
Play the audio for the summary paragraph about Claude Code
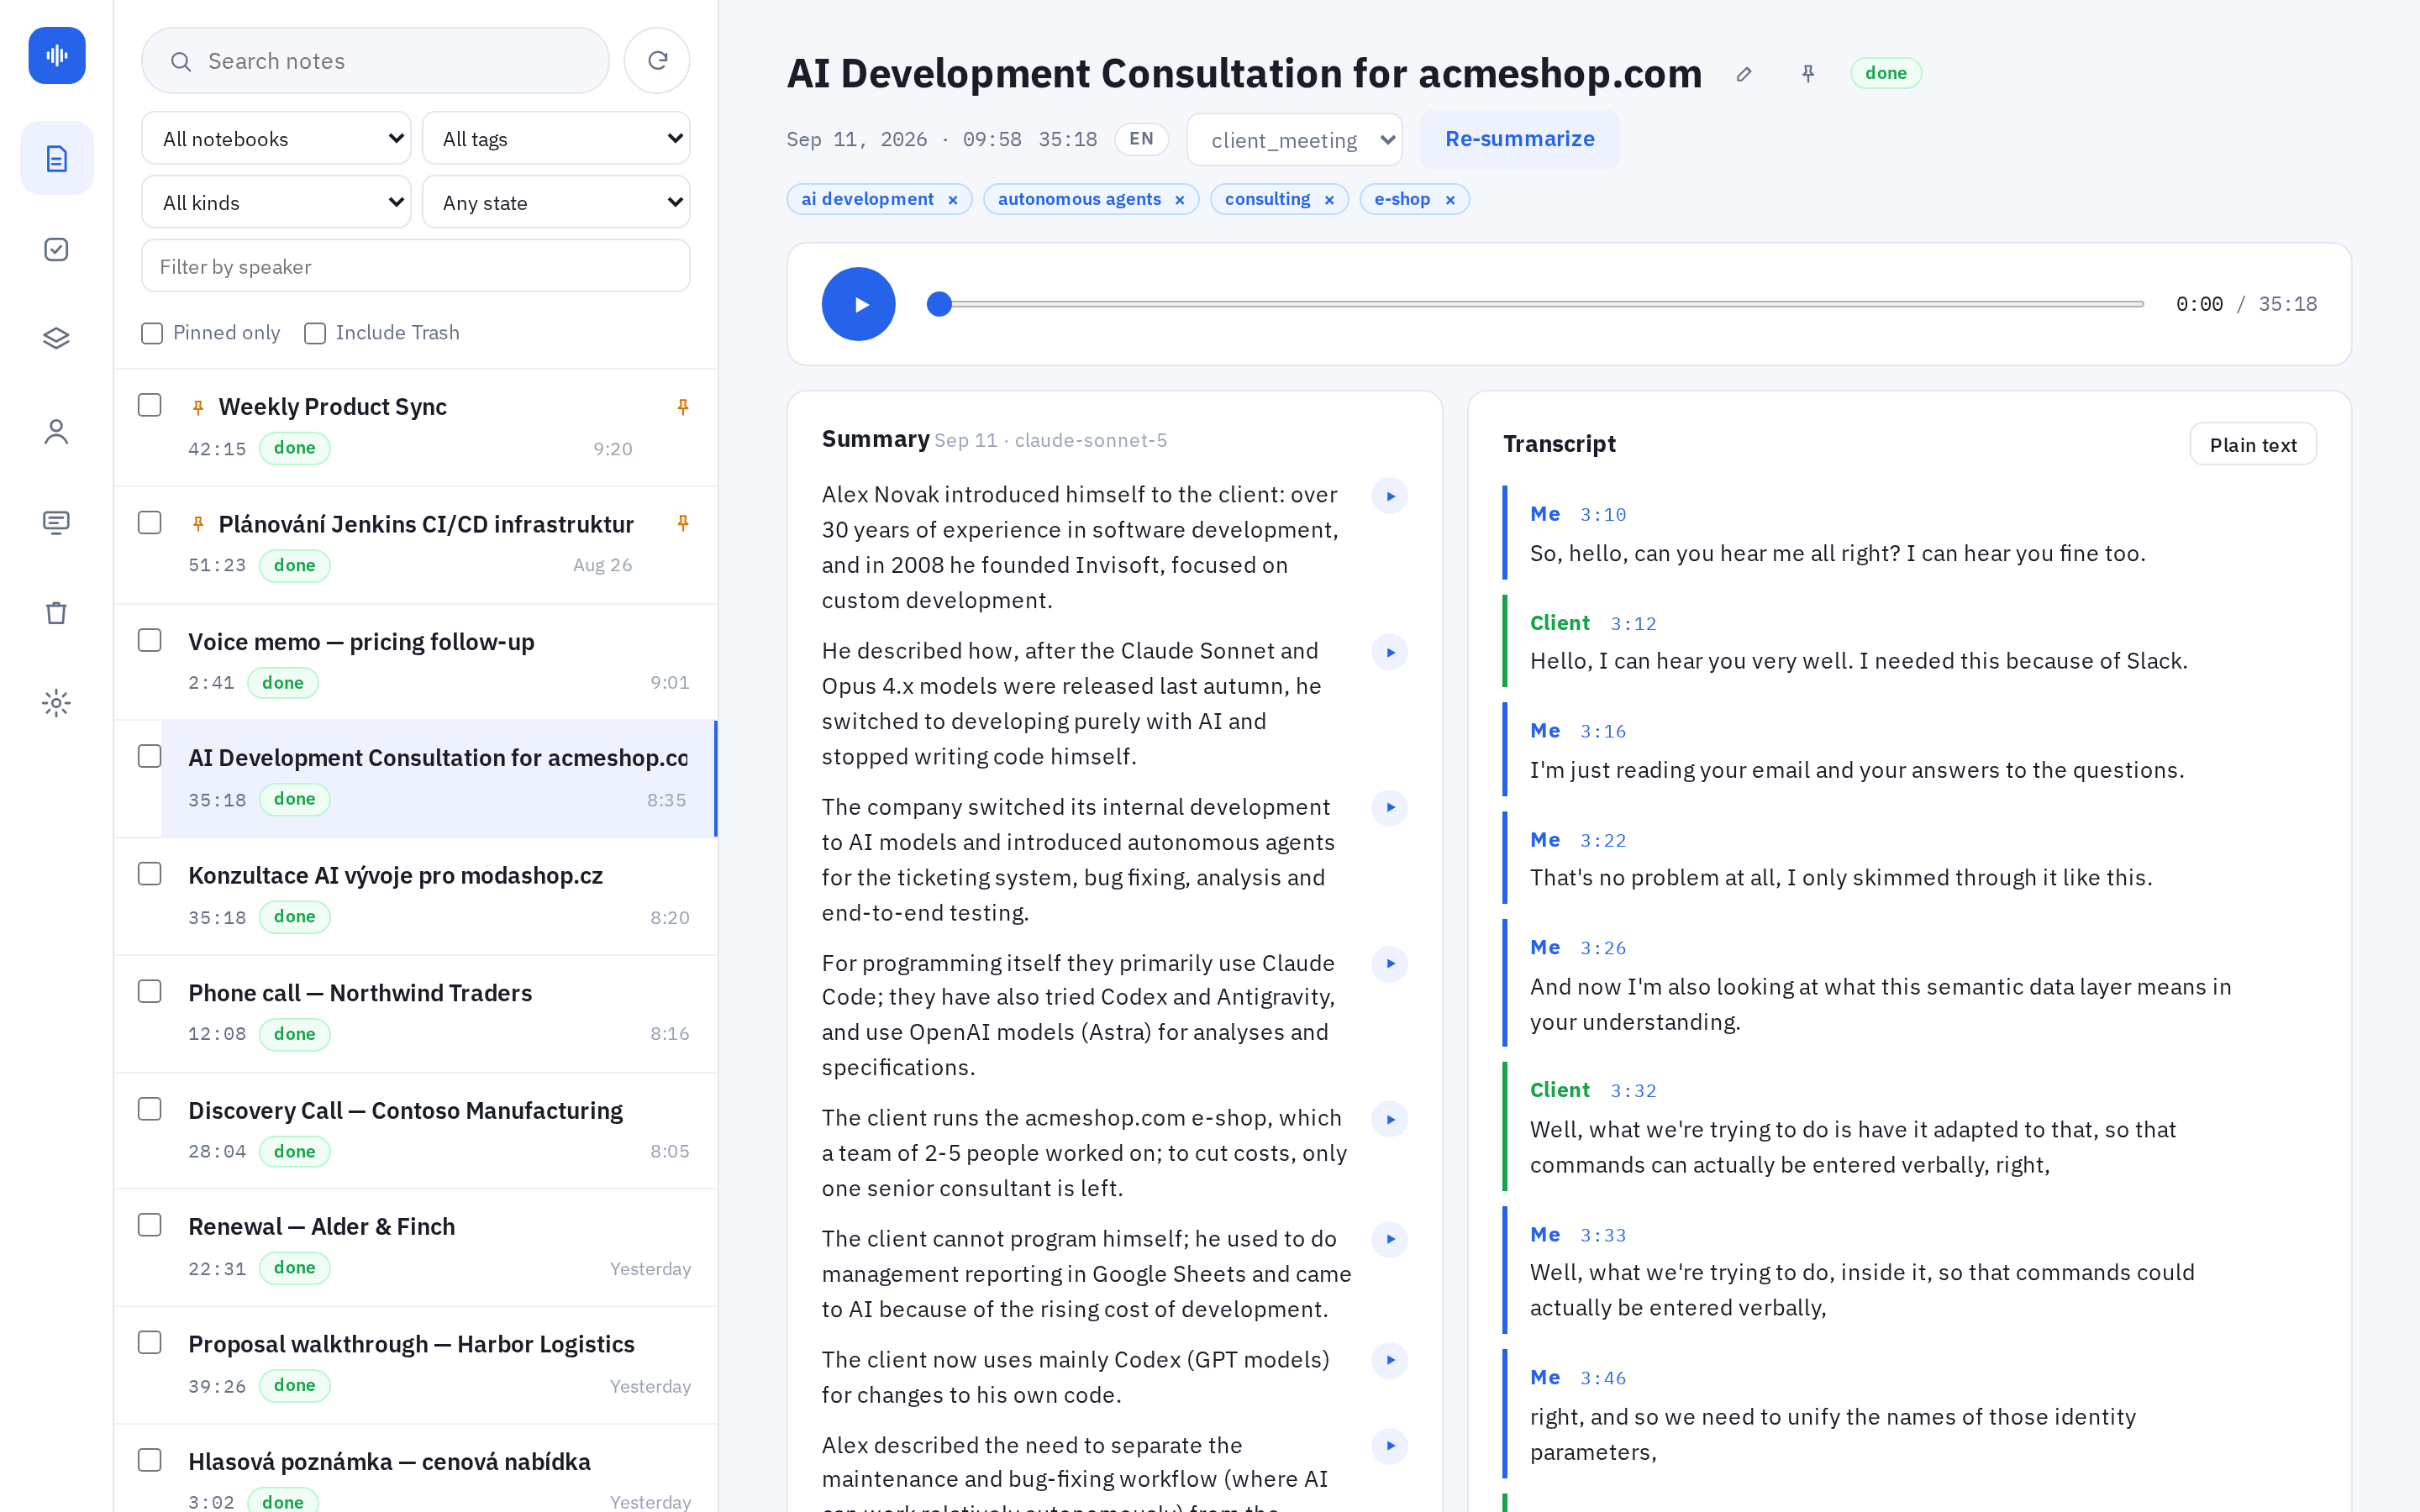click(x=1390, y=964)
